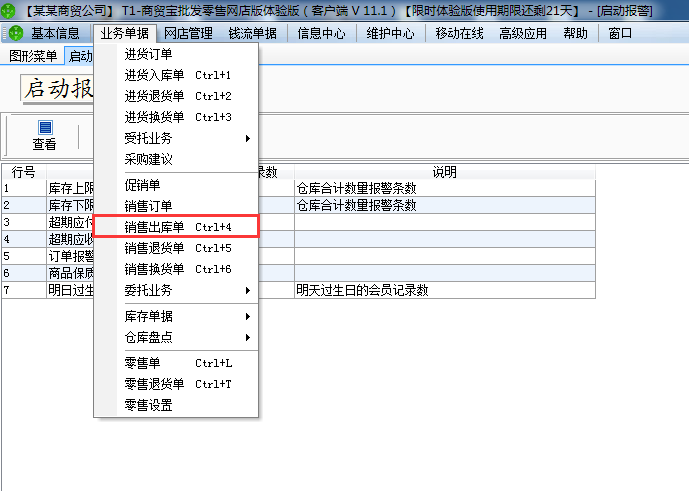This screenshot has width=689, height=491.
Task: Click the green app logo icon in title bar
Action: point(8,10)
